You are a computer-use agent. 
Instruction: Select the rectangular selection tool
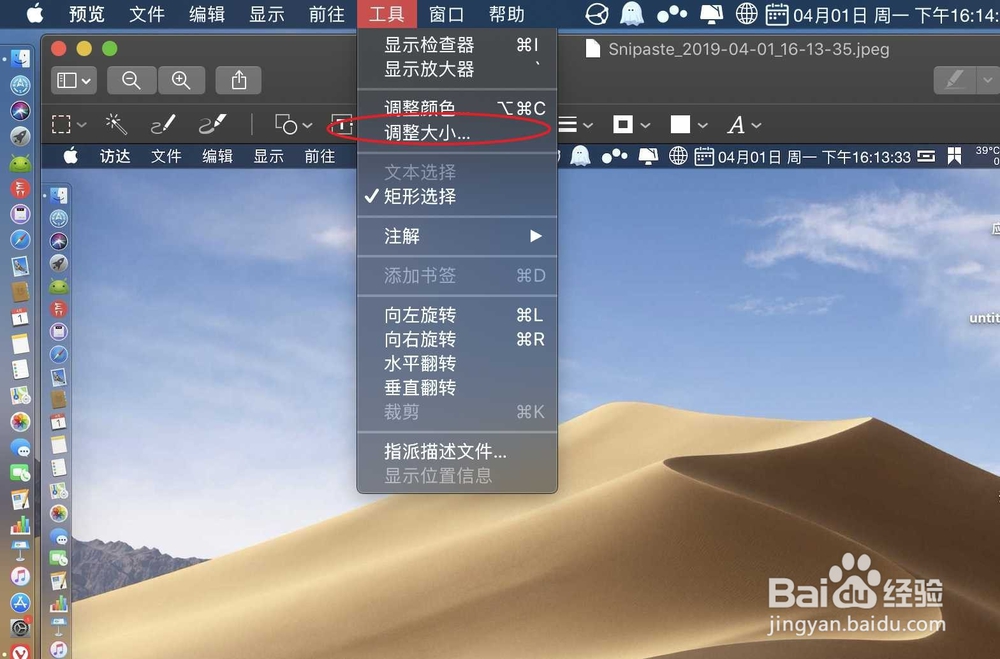[x=60, y=124]
